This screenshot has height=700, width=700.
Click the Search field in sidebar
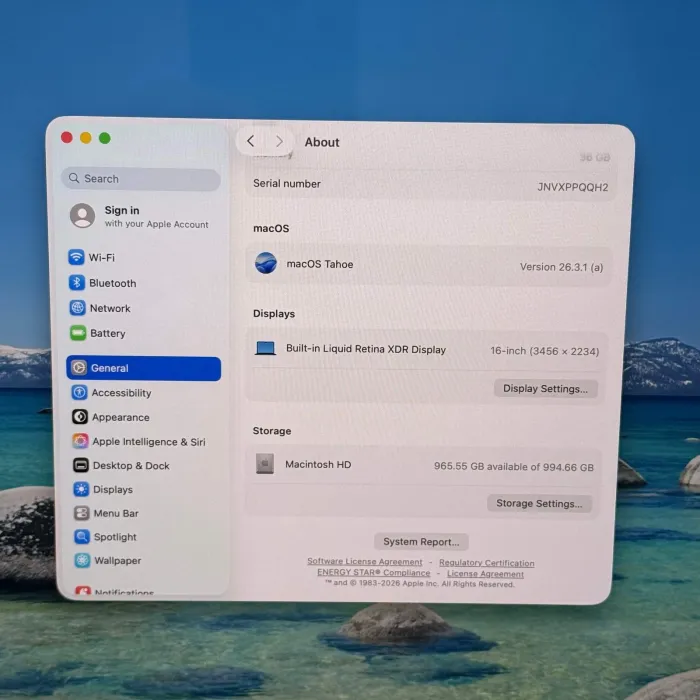[141, 179]
